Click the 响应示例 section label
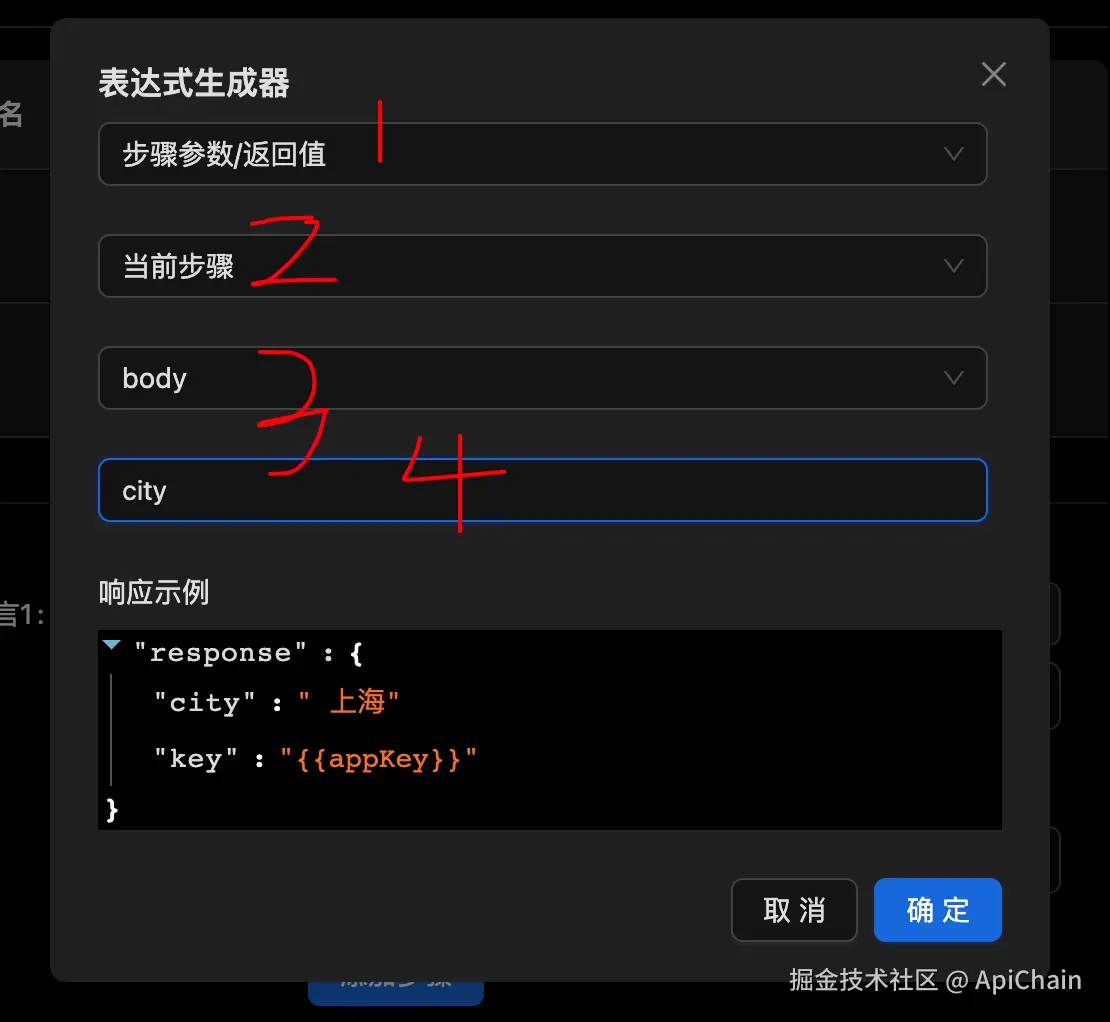 coord(154,592)
